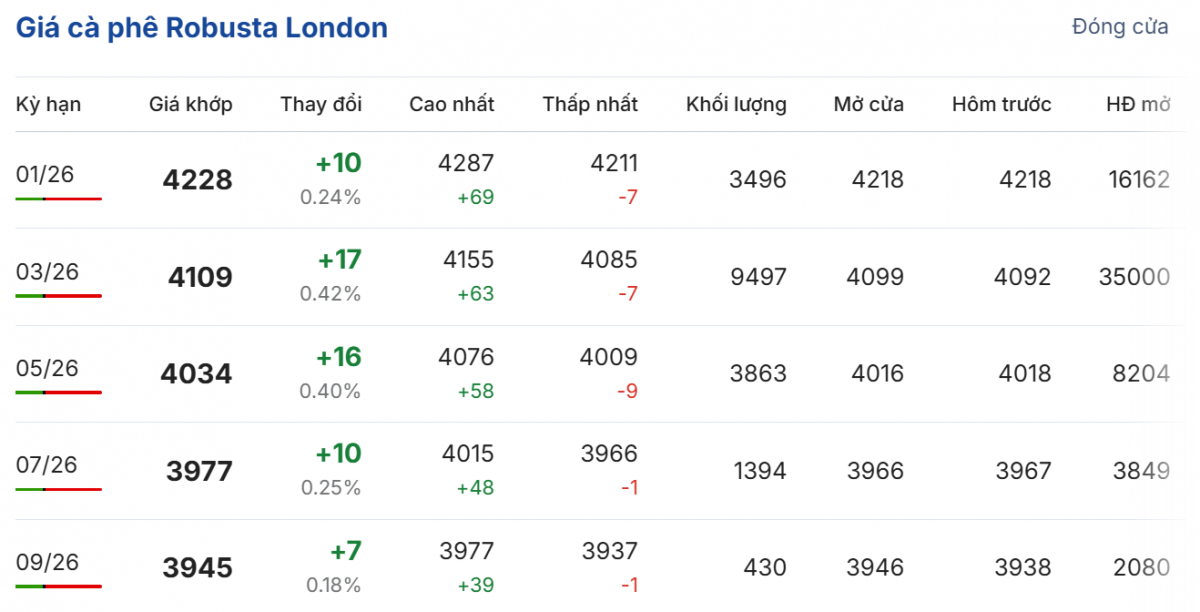This screenshot has height=612, width=1200.
Task: Click the 9497 volume value
Action: [x=757, y=277]
